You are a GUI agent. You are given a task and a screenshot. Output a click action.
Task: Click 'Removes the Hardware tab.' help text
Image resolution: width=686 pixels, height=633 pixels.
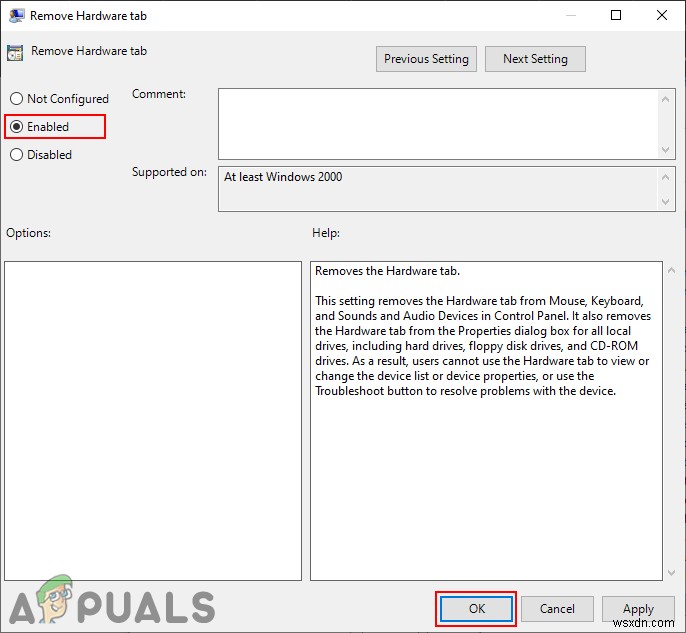point(387,271)
